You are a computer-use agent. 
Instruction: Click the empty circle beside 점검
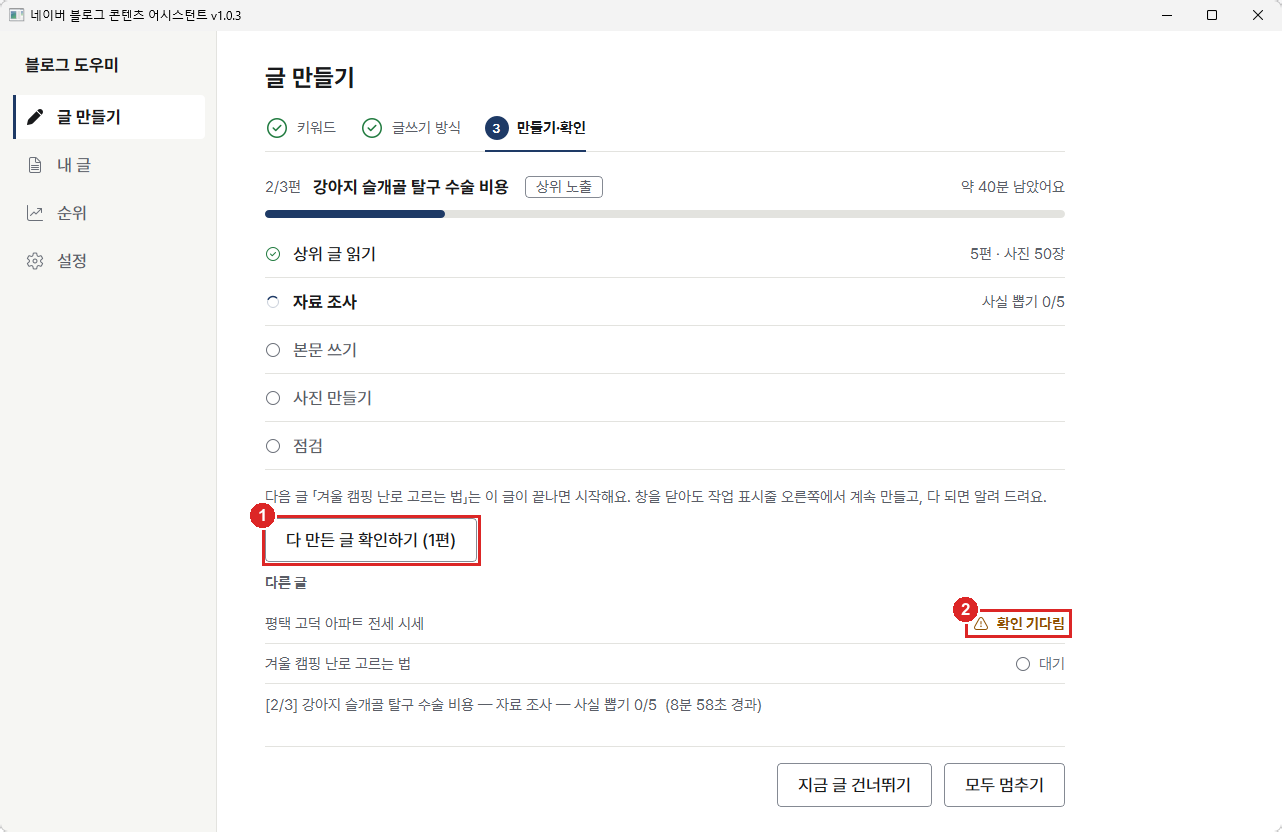pos(273,446)
